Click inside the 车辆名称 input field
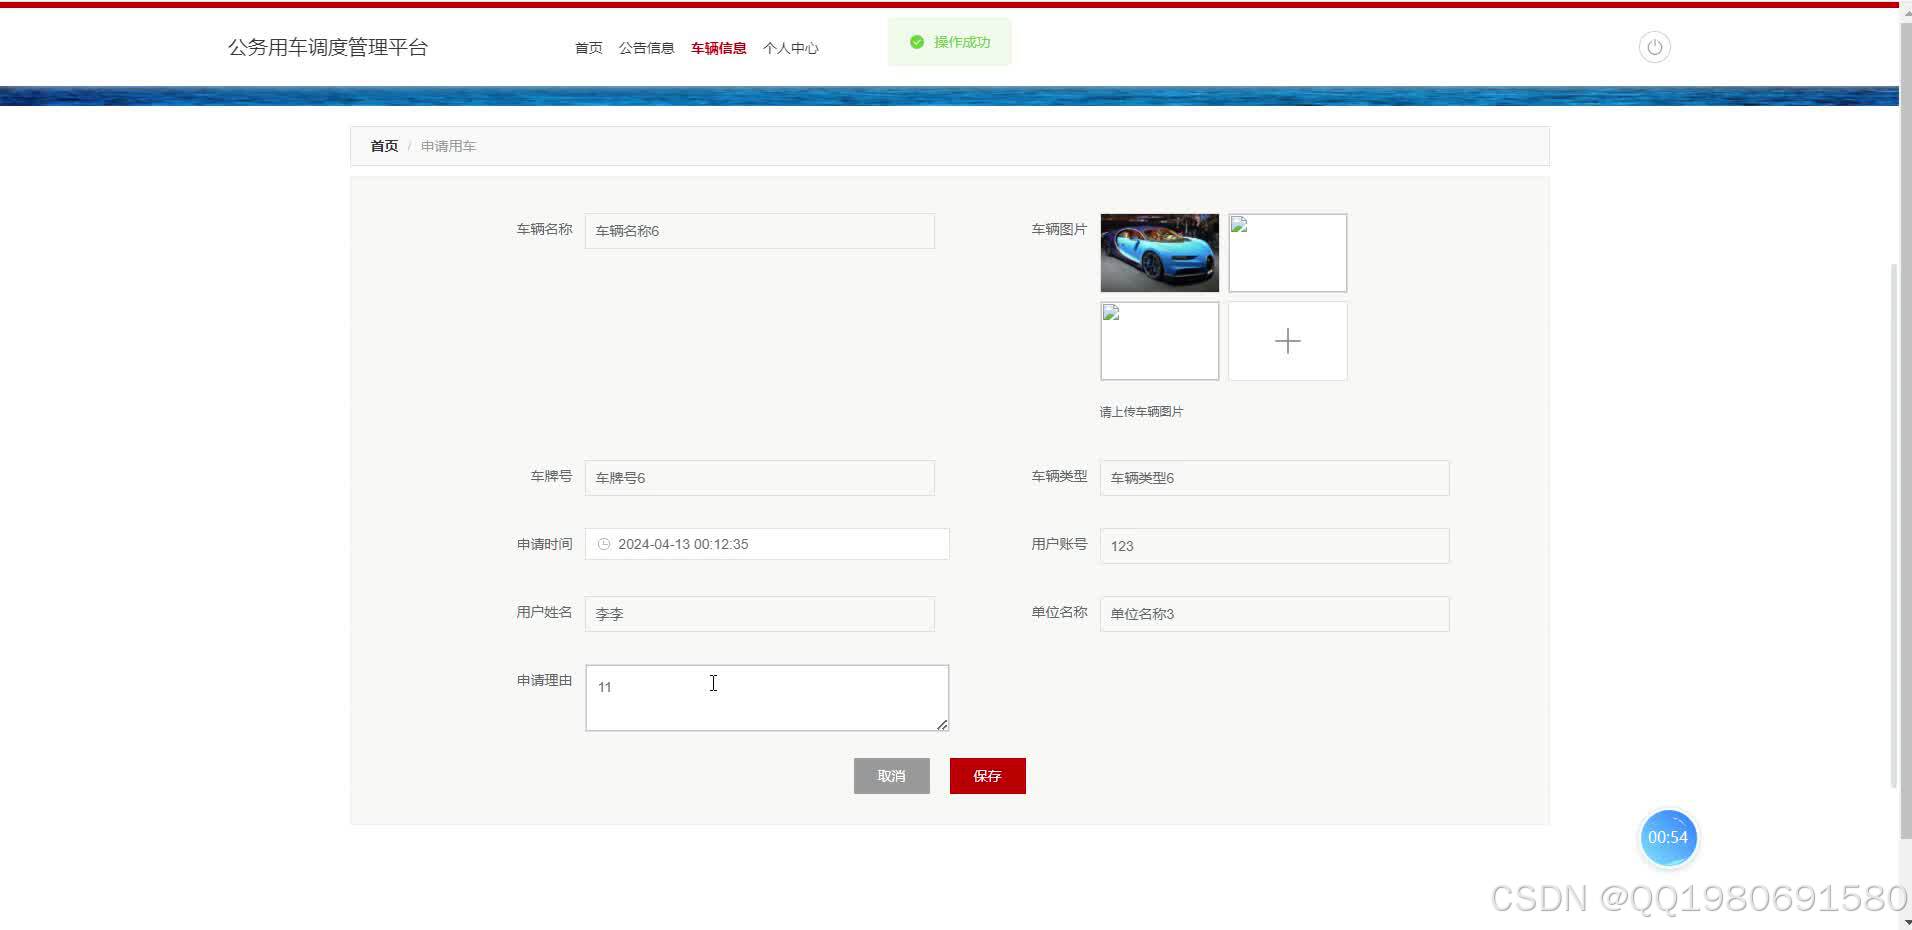Screen dimensions: 1912x930 point(759,230)
